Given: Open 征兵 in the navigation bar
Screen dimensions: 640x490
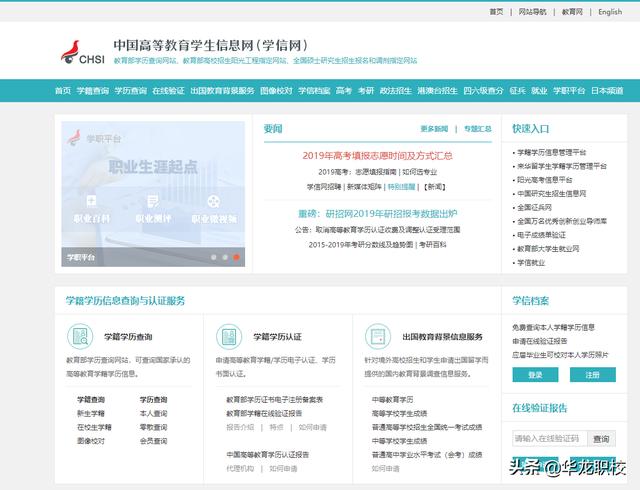Looking at the screenshot, I should pyautogui.click(x=518, y=91).
